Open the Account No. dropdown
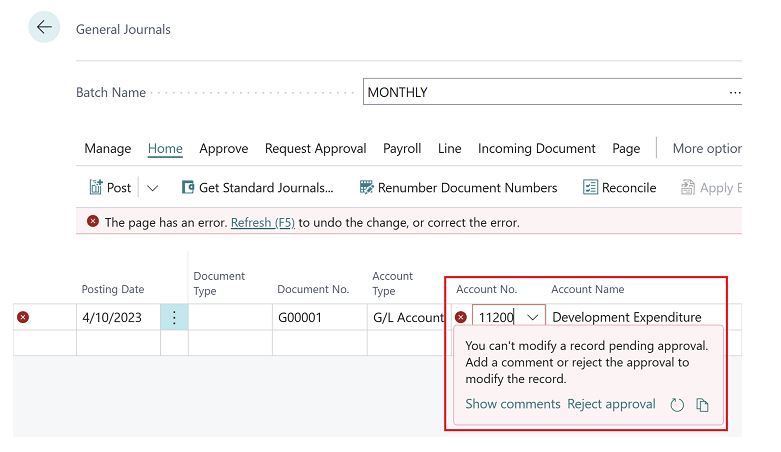The height and width of the screenshot is (452, 781). [532, 317]
